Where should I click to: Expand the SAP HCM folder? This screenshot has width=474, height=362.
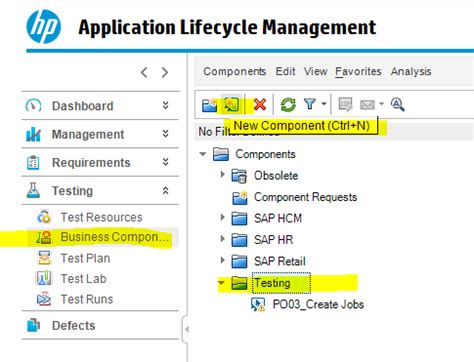point(222,218)
